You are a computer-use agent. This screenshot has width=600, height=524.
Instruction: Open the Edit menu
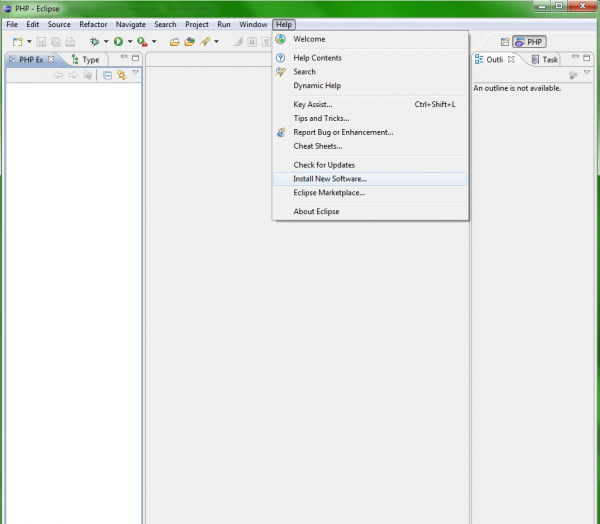33,24
